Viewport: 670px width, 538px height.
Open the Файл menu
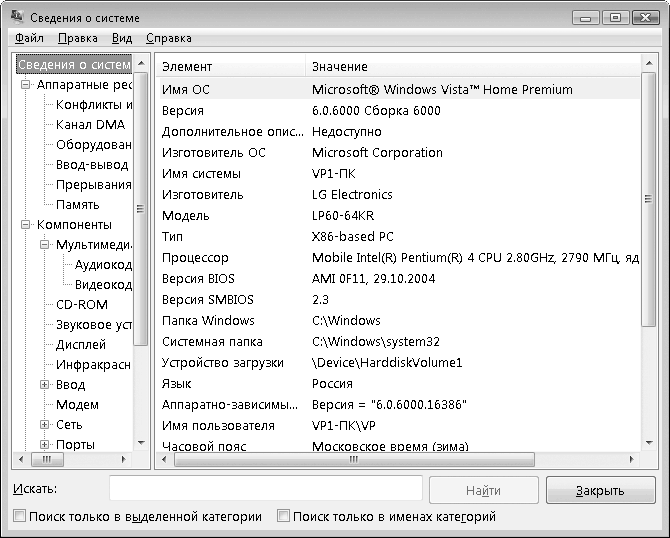(29, 38)
